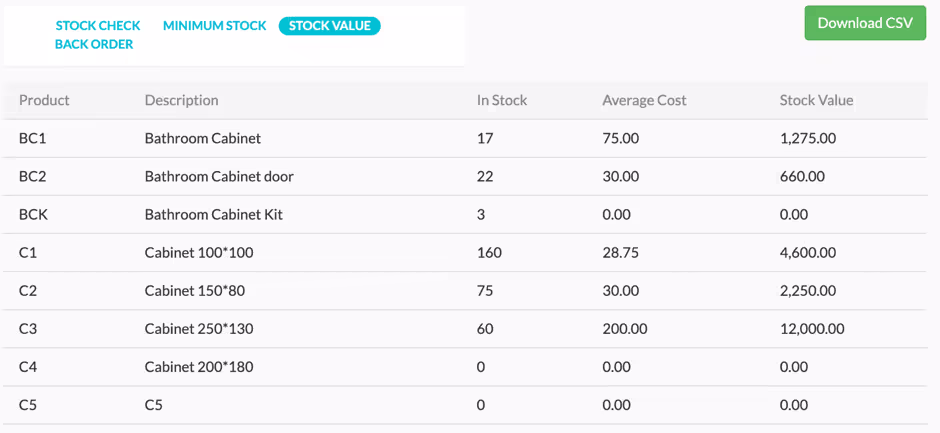Screen dimensions: 940x433
Task: Click the Product column header
Action: click(x=44, y=100)
